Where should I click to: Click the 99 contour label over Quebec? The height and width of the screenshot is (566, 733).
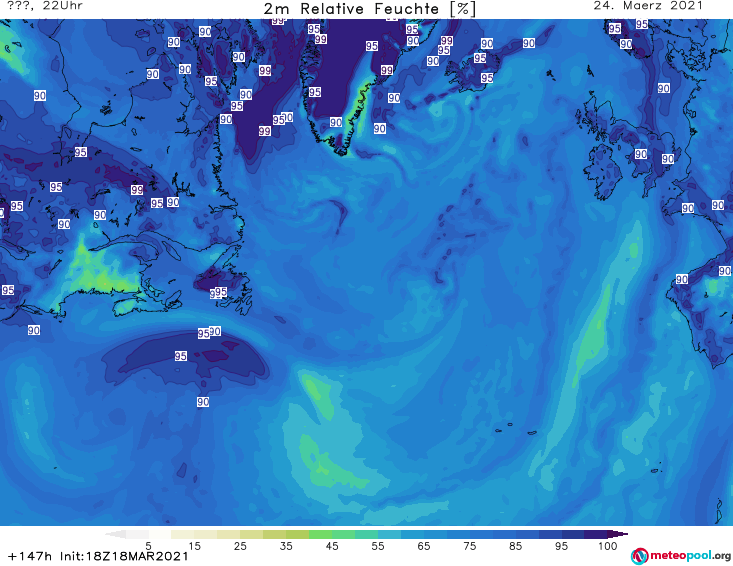[137, 190]
